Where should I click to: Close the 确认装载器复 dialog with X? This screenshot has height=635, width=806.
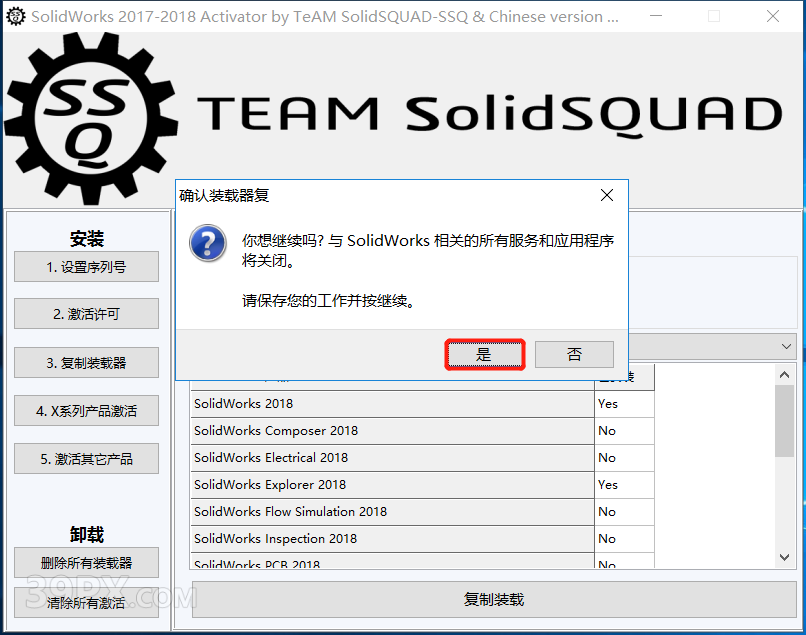[x=606, y=196]
